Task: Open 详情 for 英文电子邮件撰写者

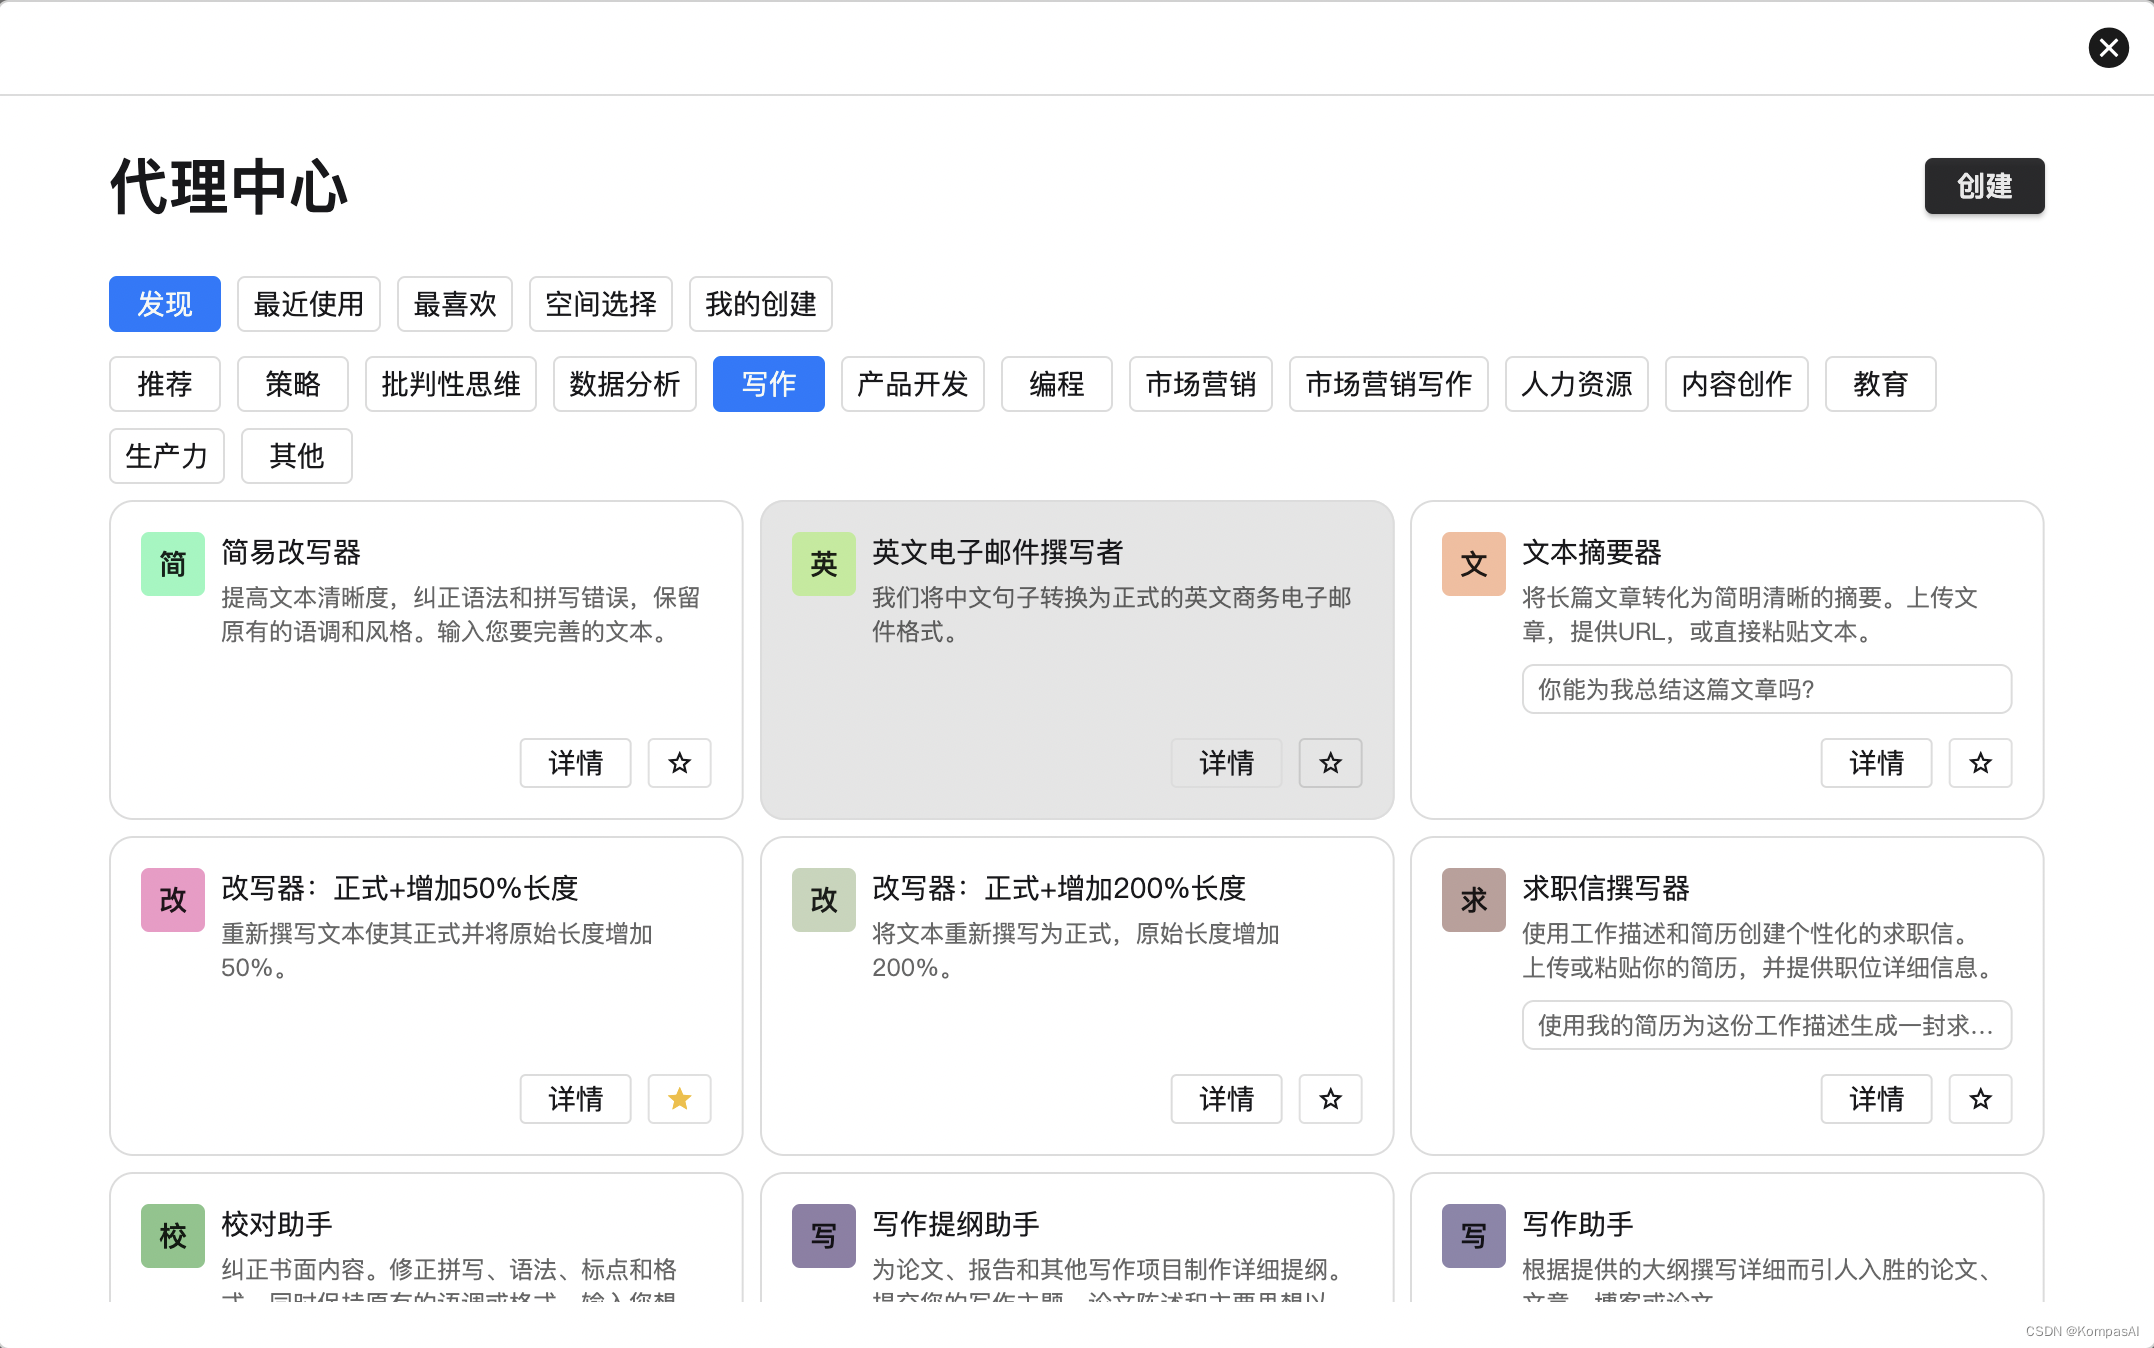Action: 1226,763
